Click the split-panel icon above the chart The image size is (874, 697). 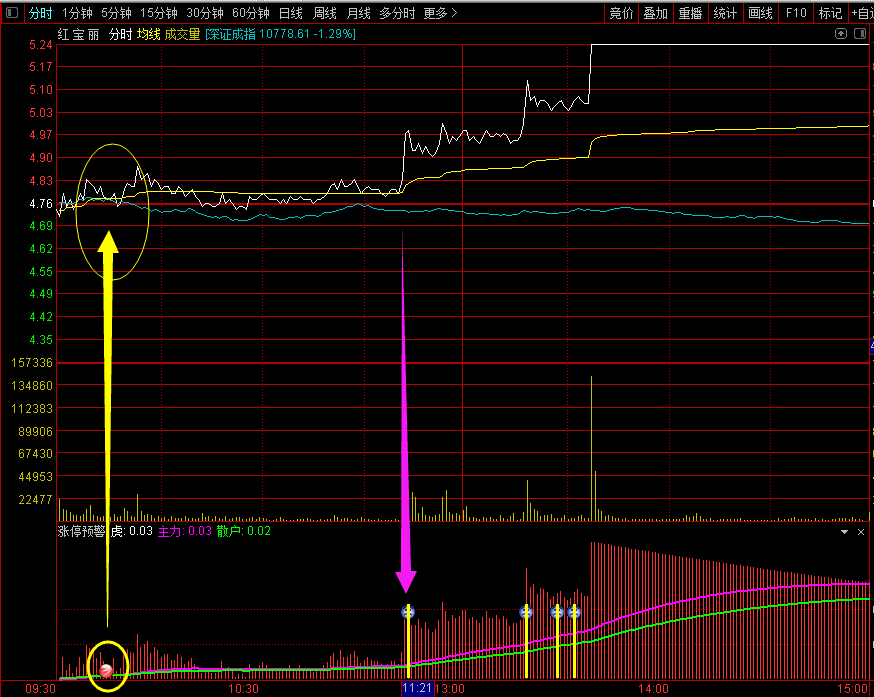[x=859, y=34]
